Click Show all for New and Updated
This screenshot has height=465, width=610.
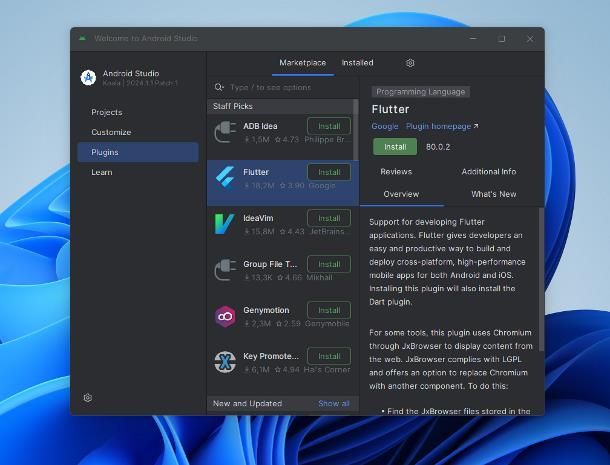point(334,404)
